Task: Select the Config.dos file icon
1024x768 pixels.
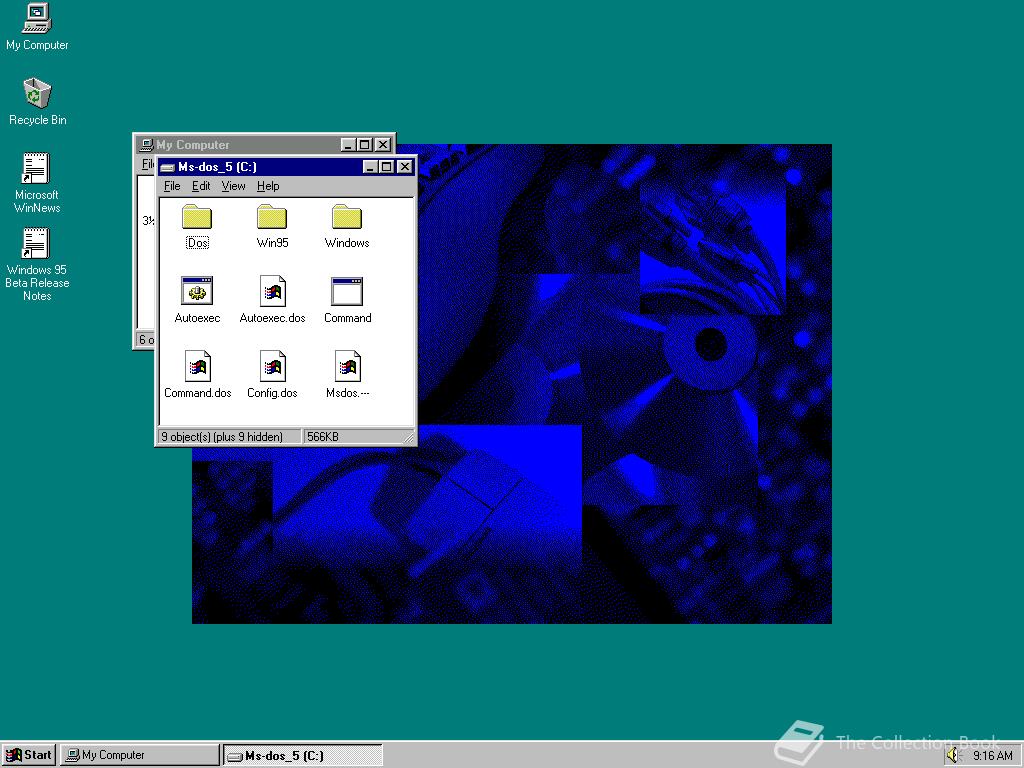Action: coord(272,366)
